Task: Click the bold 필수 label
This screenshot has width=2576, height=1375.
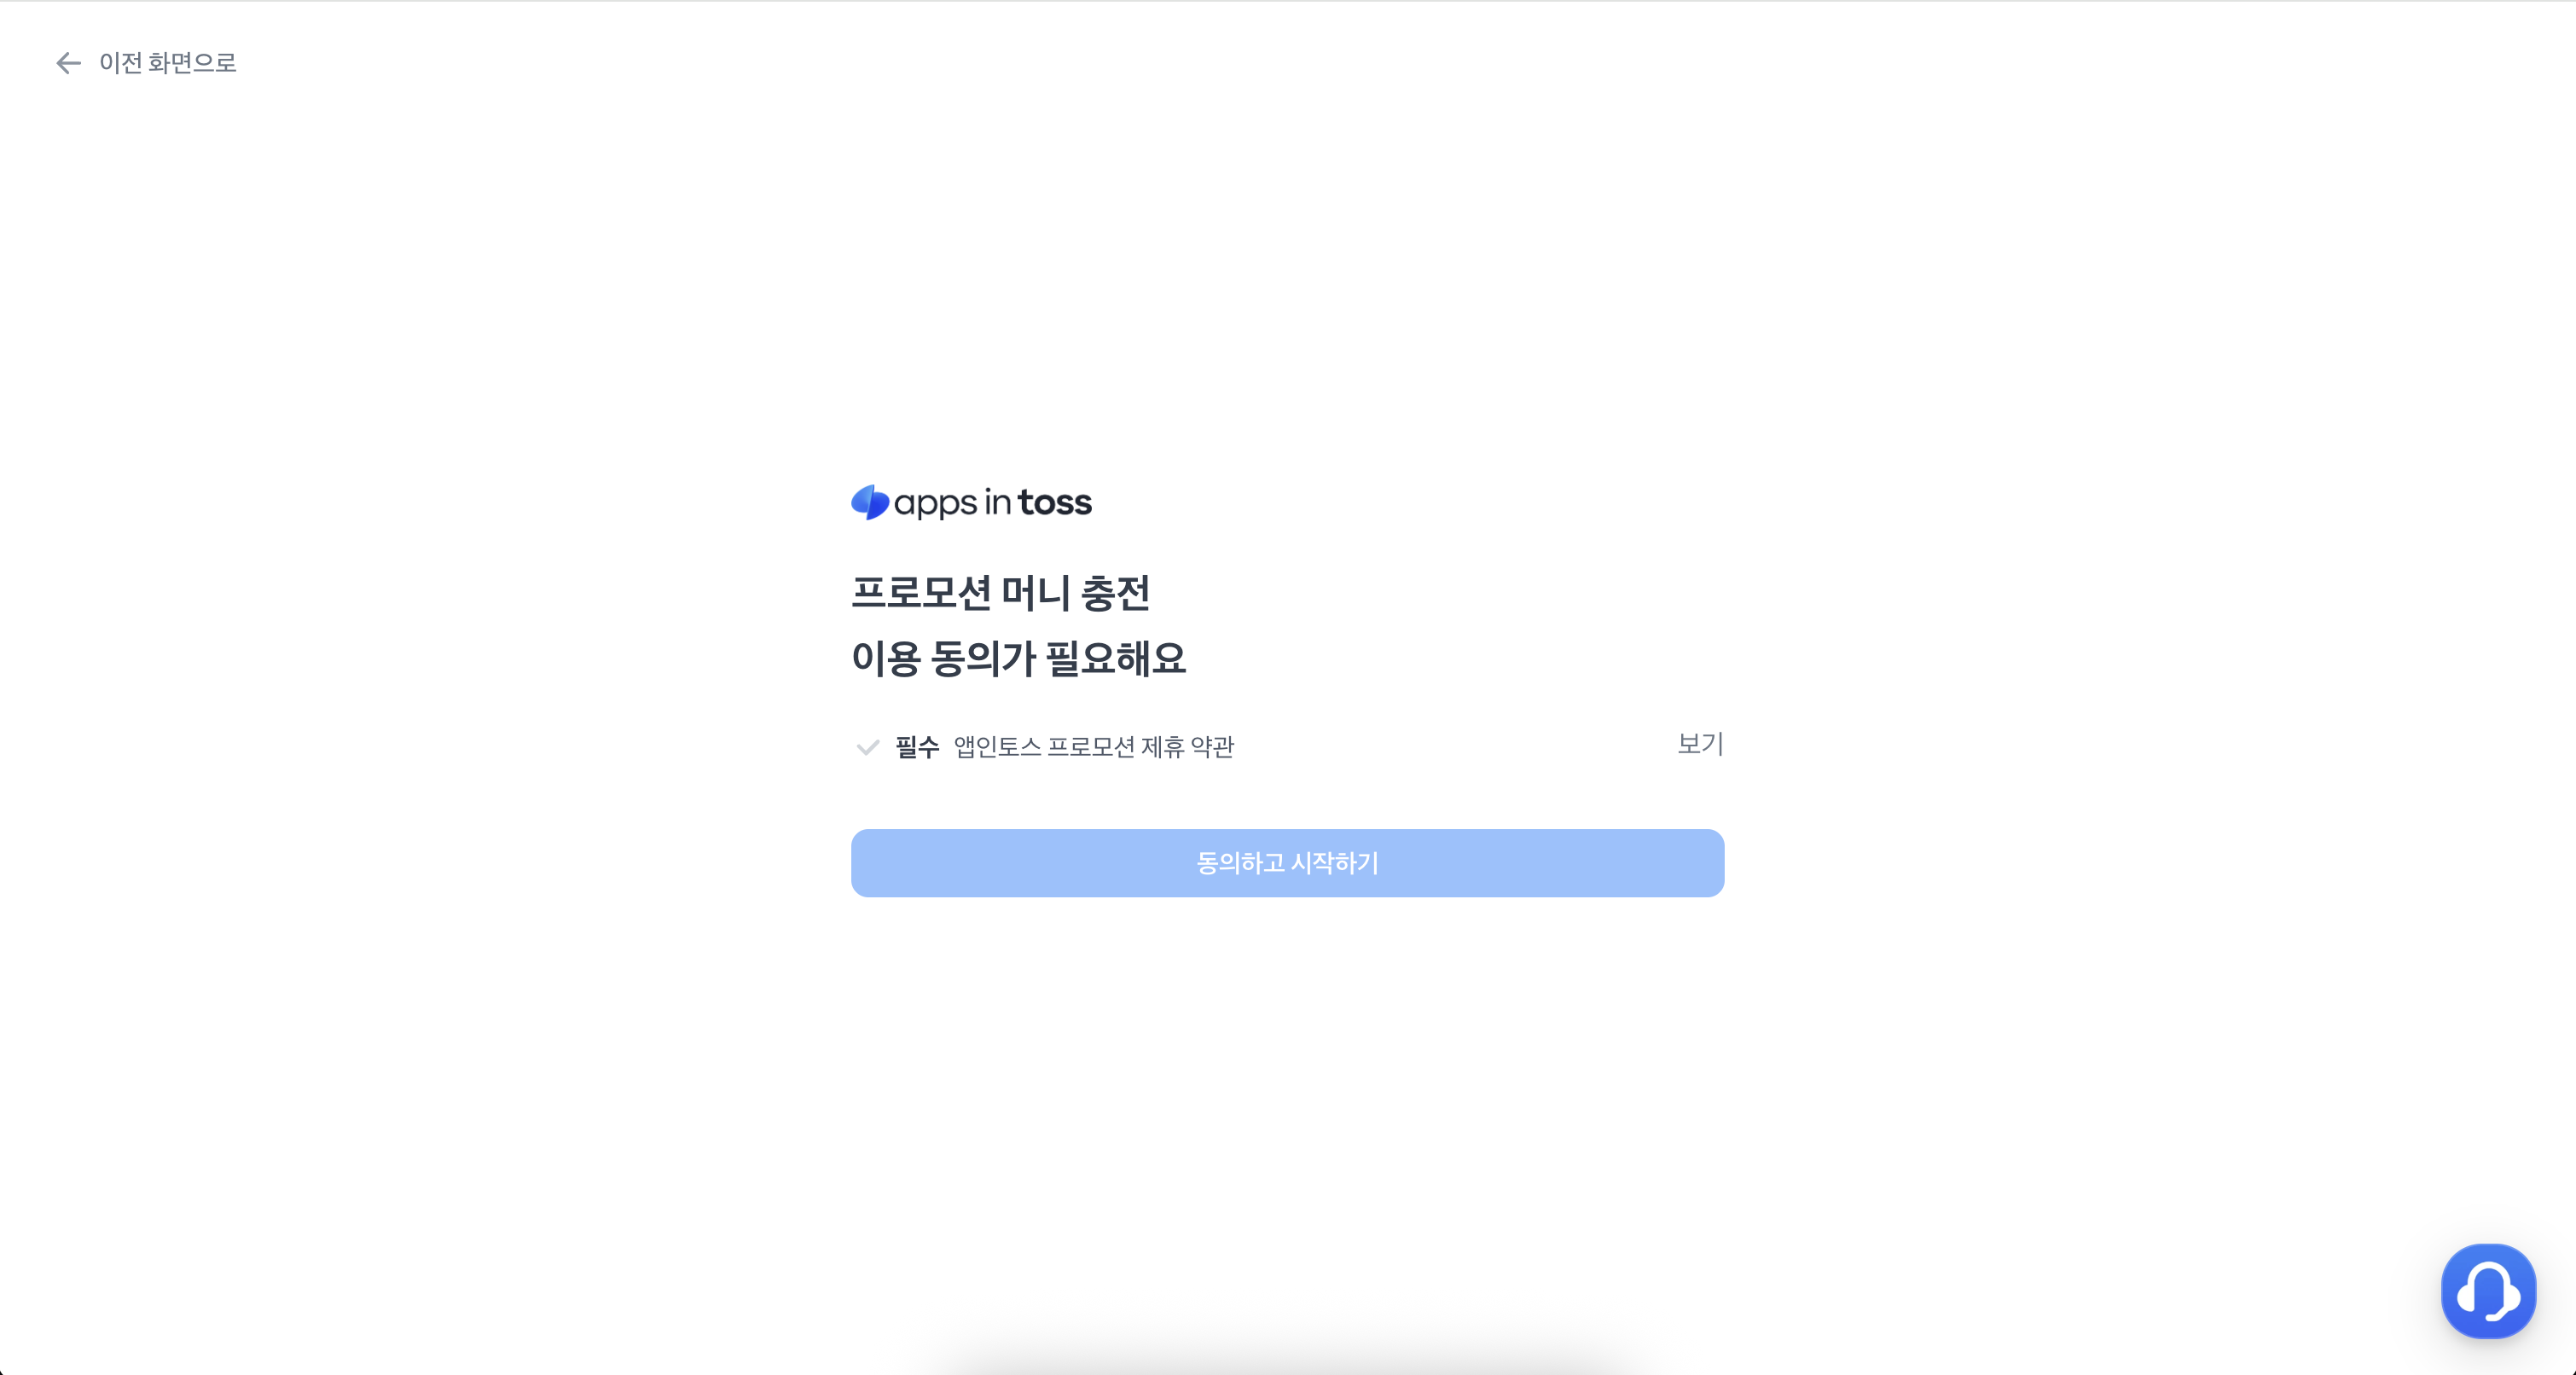Action: [x=917, y=747]
